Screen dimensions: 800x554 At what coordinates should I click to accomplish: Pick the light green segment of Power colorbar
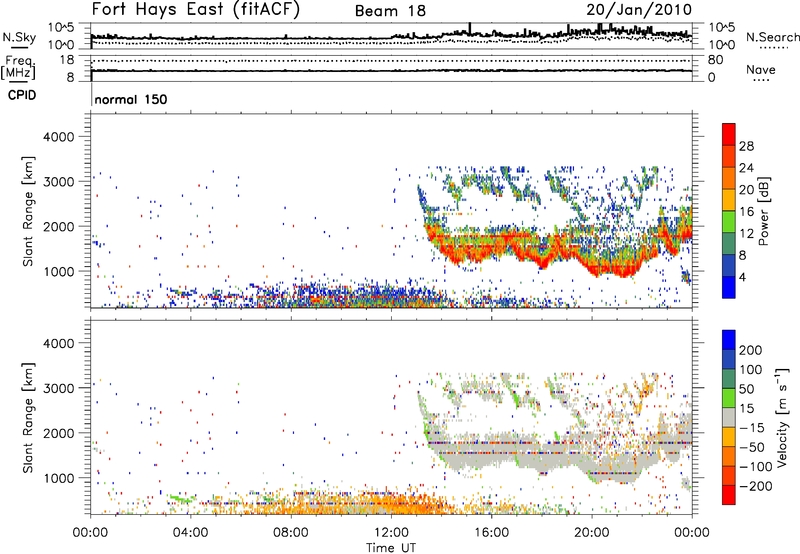point(729,222)
